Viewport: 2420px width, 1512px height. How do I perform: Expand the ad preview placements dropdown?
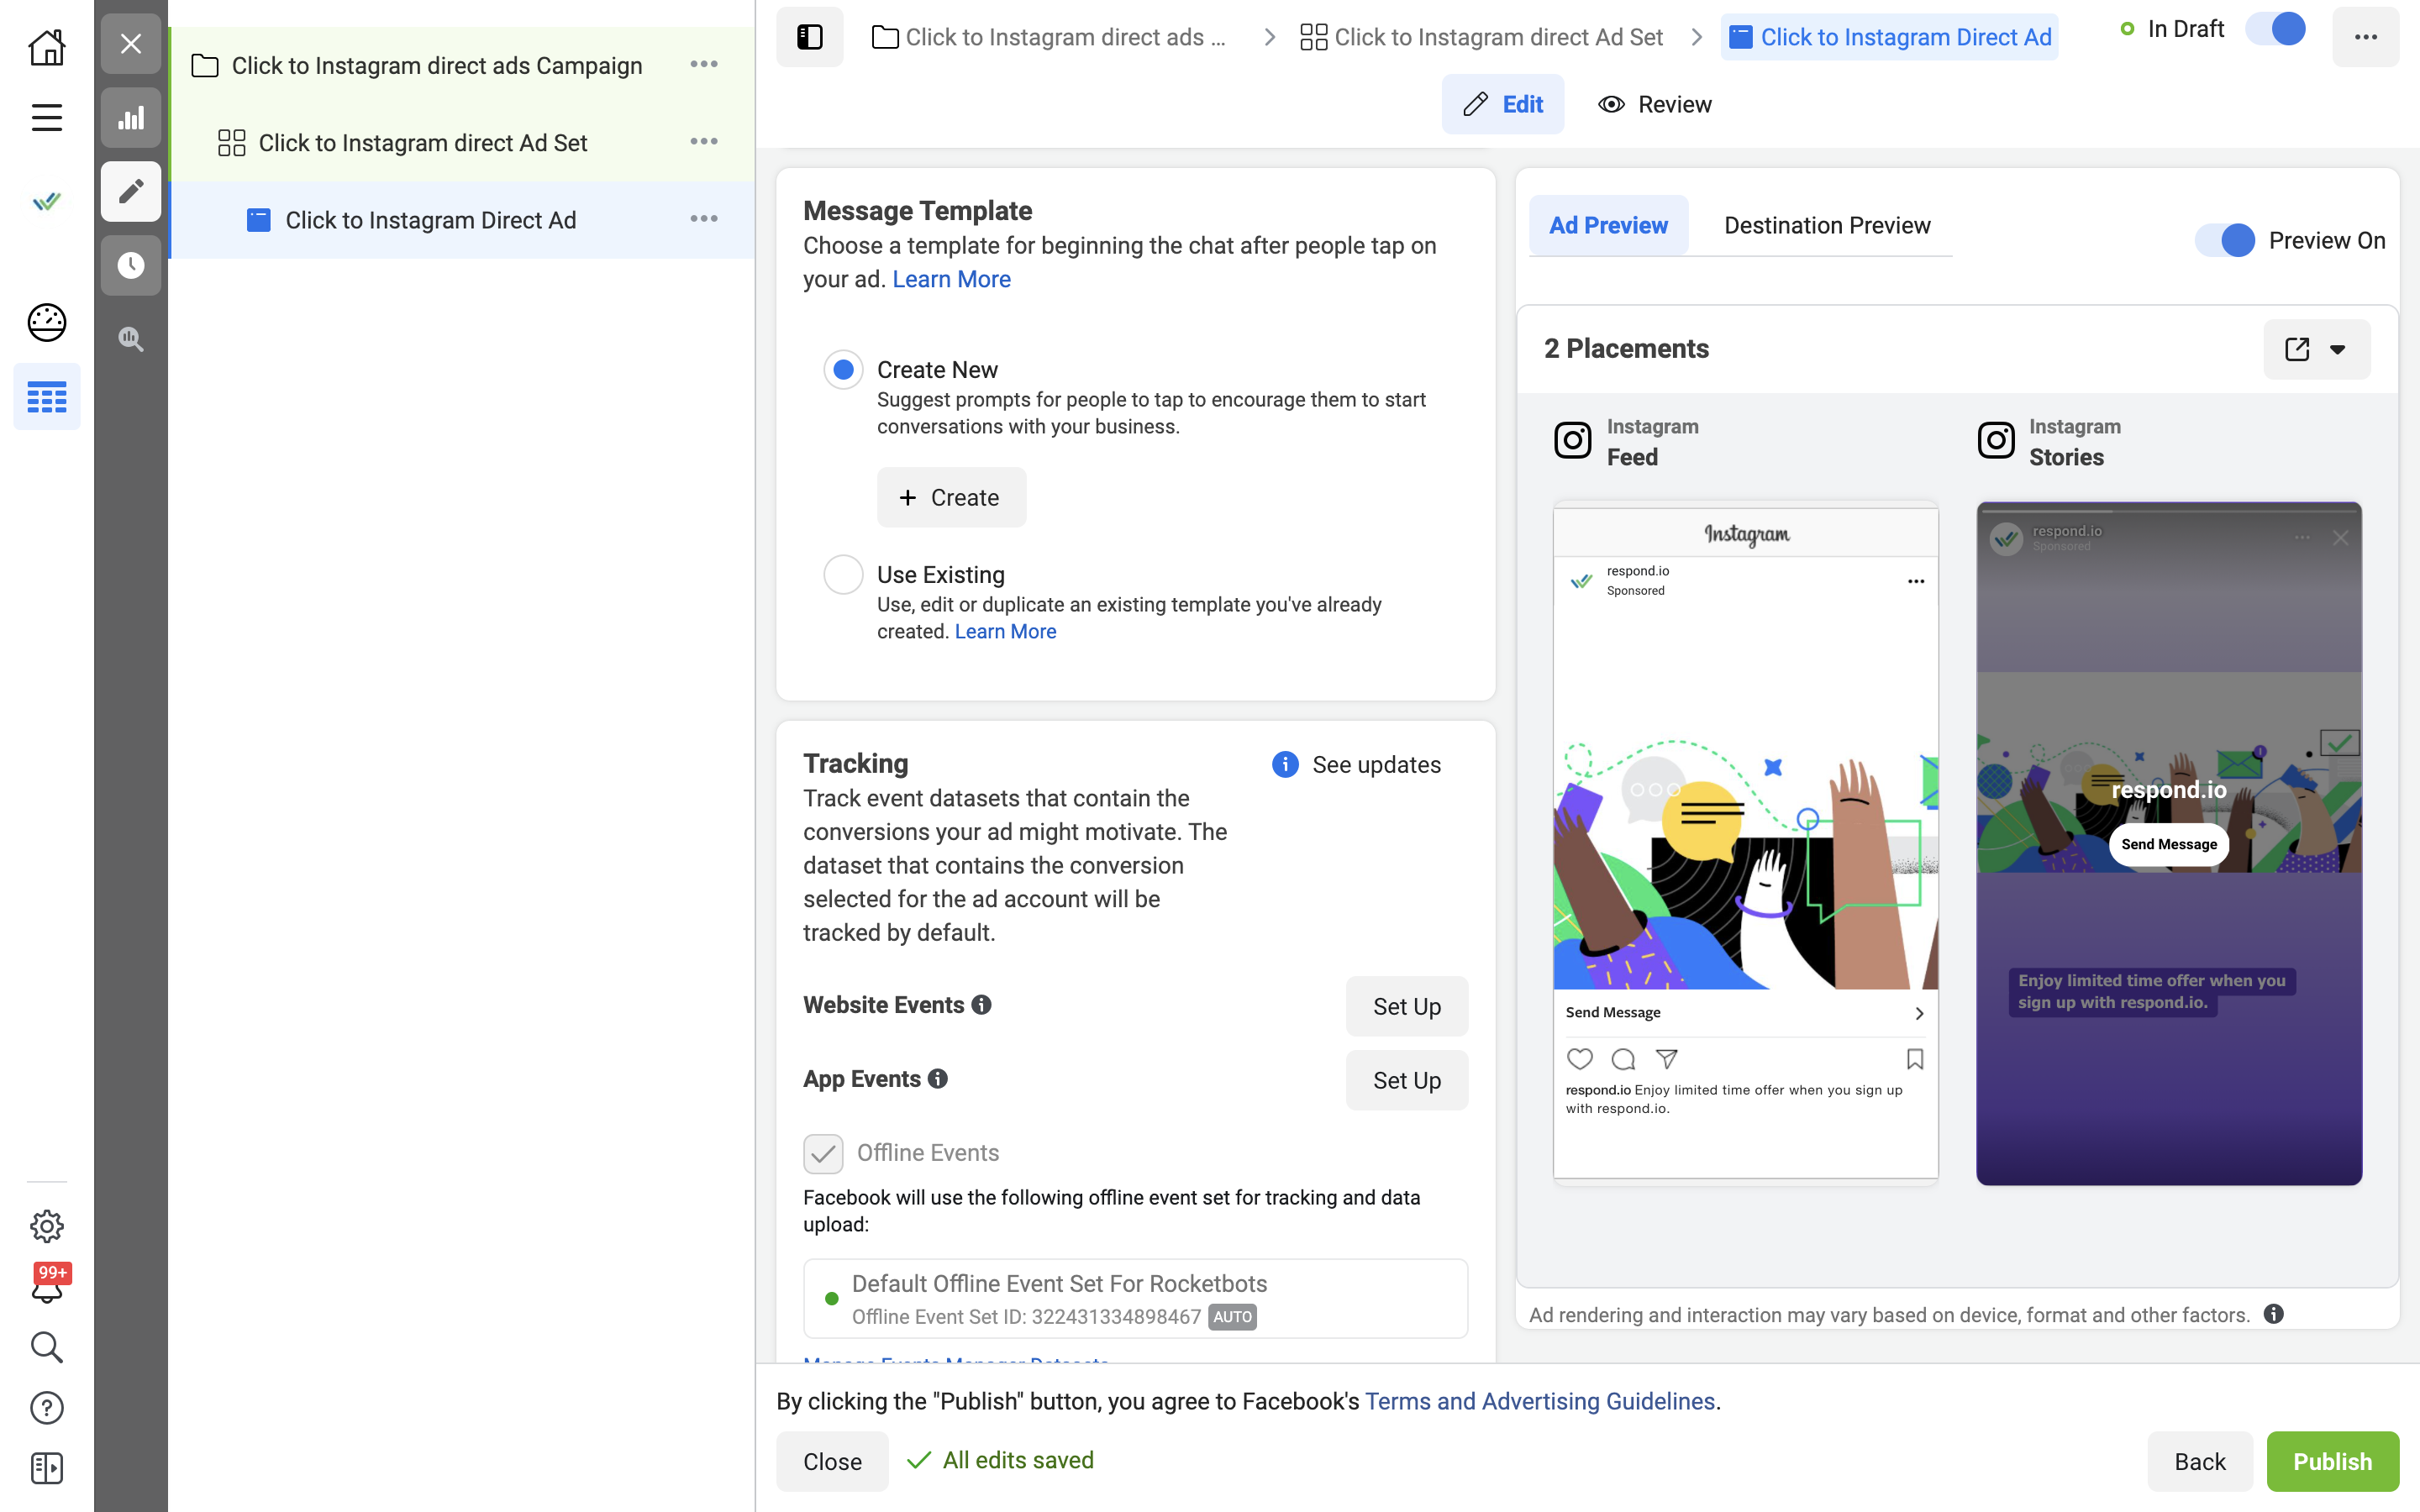point(2338,349)
